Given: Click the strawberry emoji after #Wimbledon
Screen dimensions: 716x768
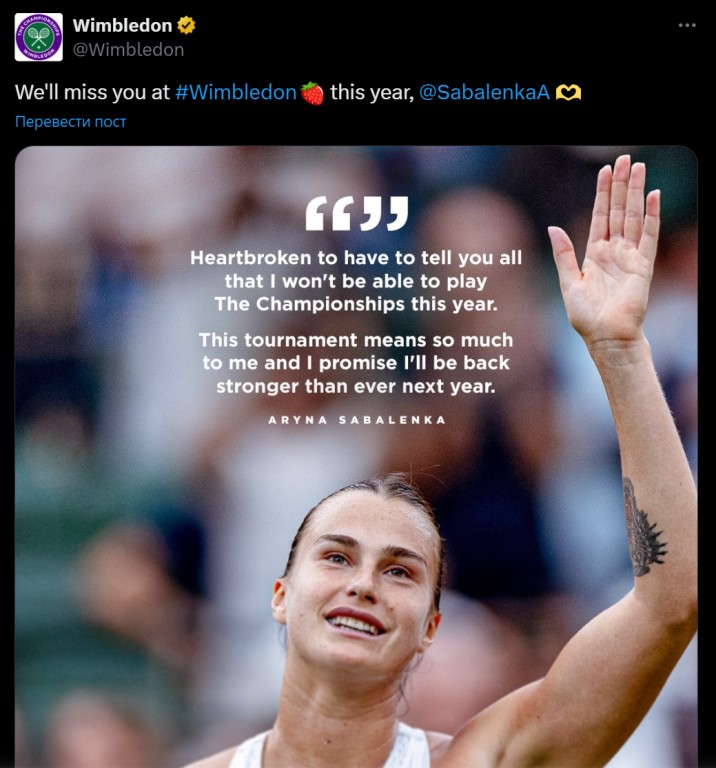Looking at the screenshot, I should [x=312, y=93].
